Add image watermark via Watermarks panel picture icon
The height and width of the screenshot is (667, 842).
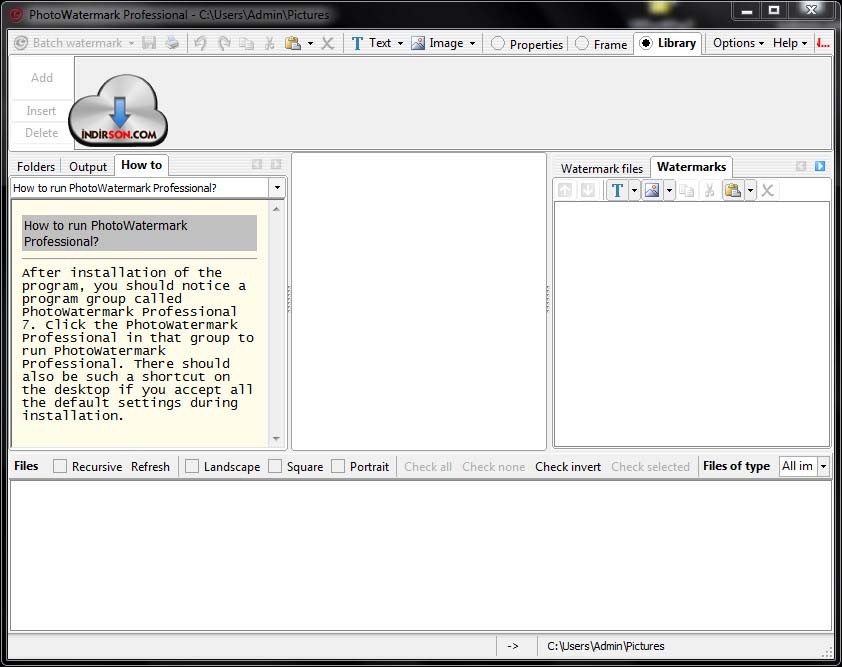652,190
